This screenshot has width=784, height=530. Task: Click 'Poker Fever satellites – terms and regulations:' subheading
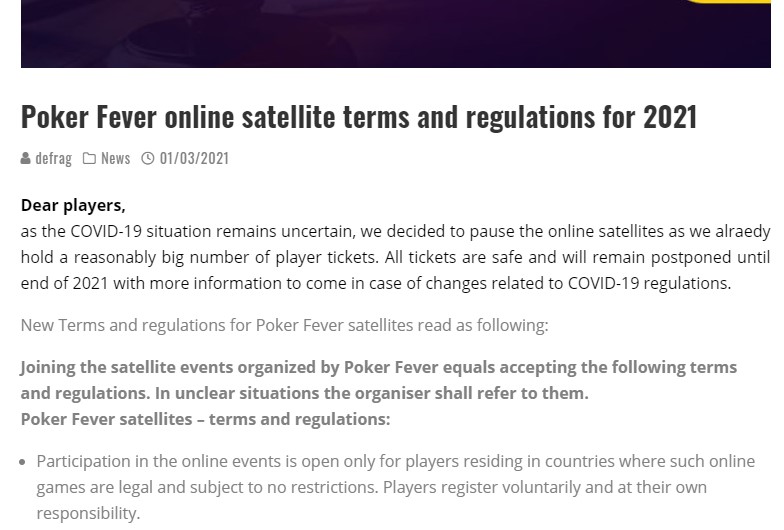[x=205, y=419]
